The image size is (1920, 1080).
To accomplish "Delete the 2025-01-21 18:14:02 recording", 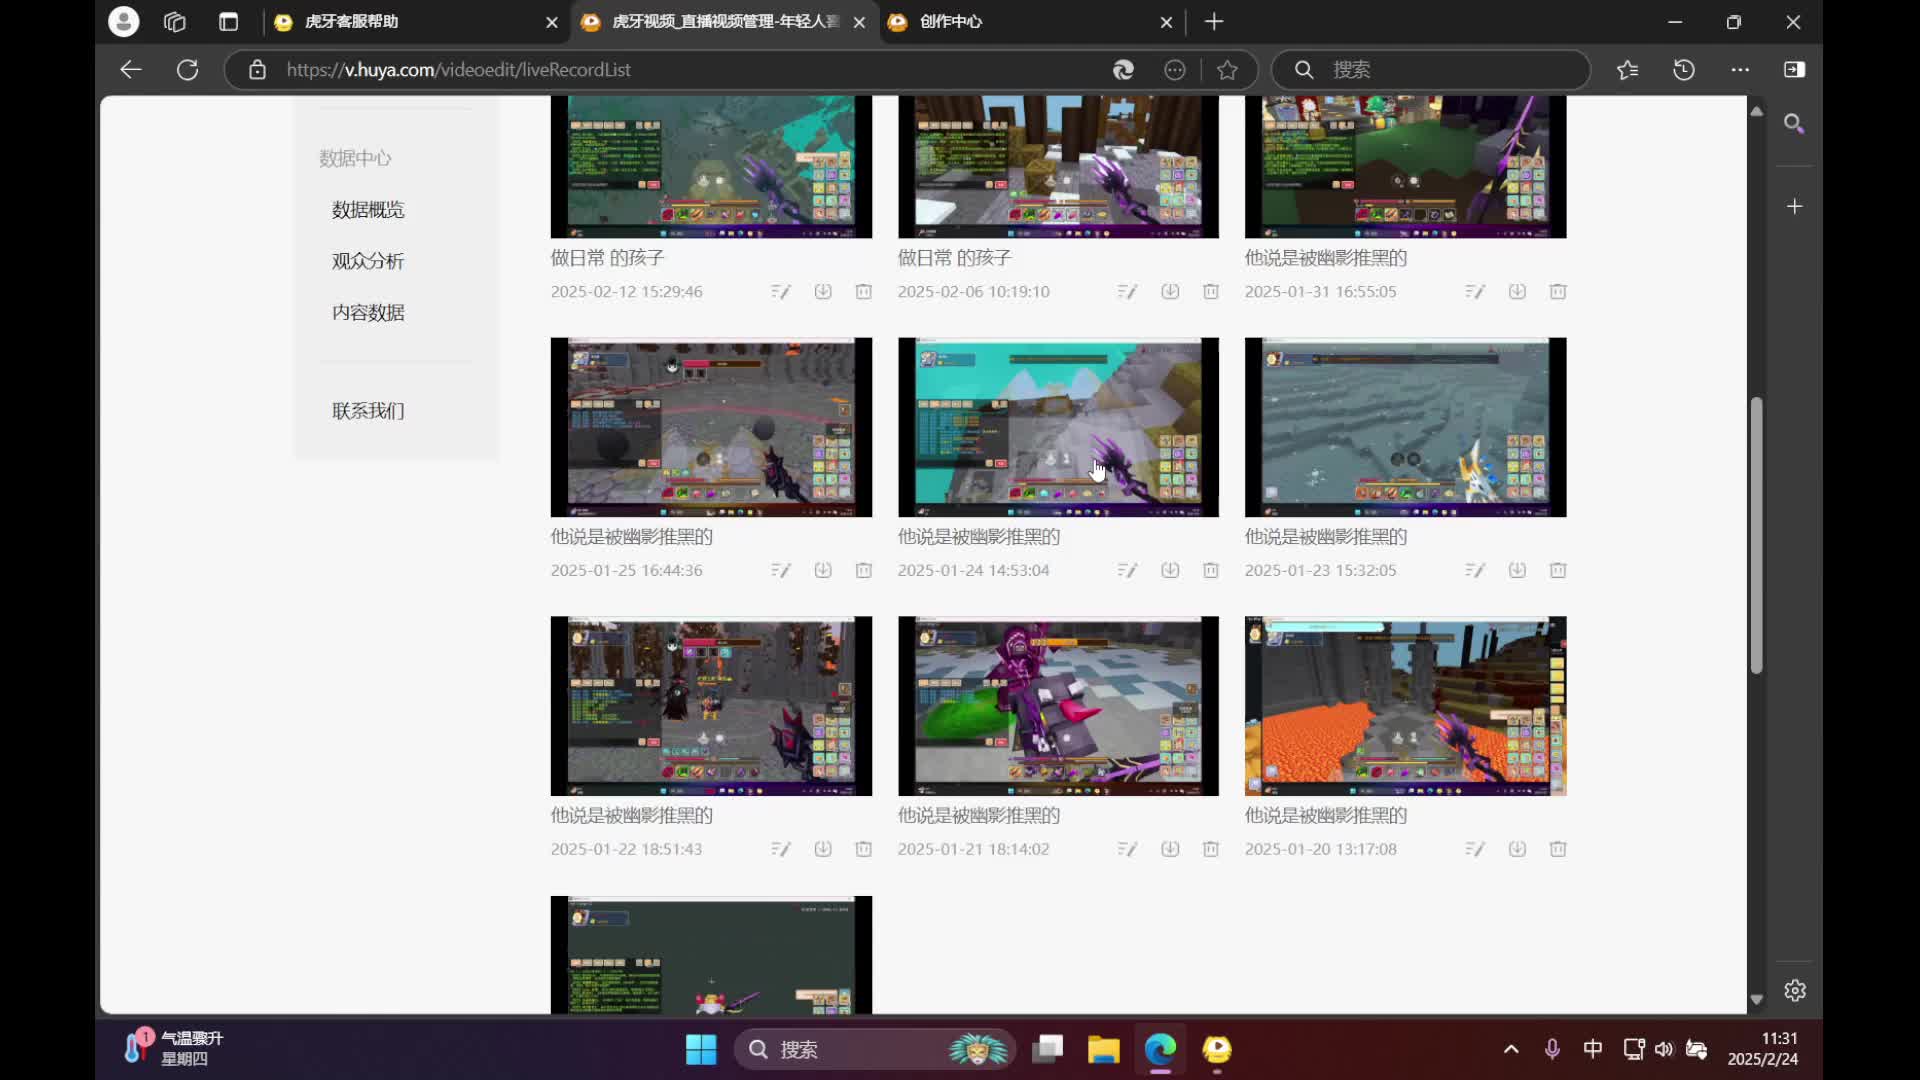I will tap(1210, 849).
